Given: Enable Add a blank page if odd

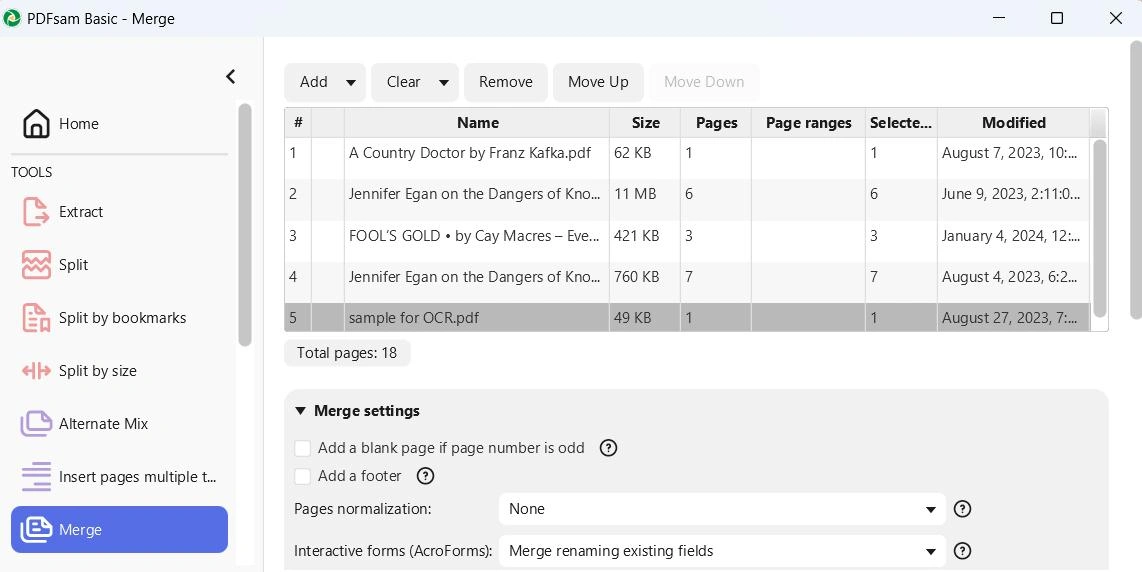Looking at the screenshot, I should pos(303,448).
